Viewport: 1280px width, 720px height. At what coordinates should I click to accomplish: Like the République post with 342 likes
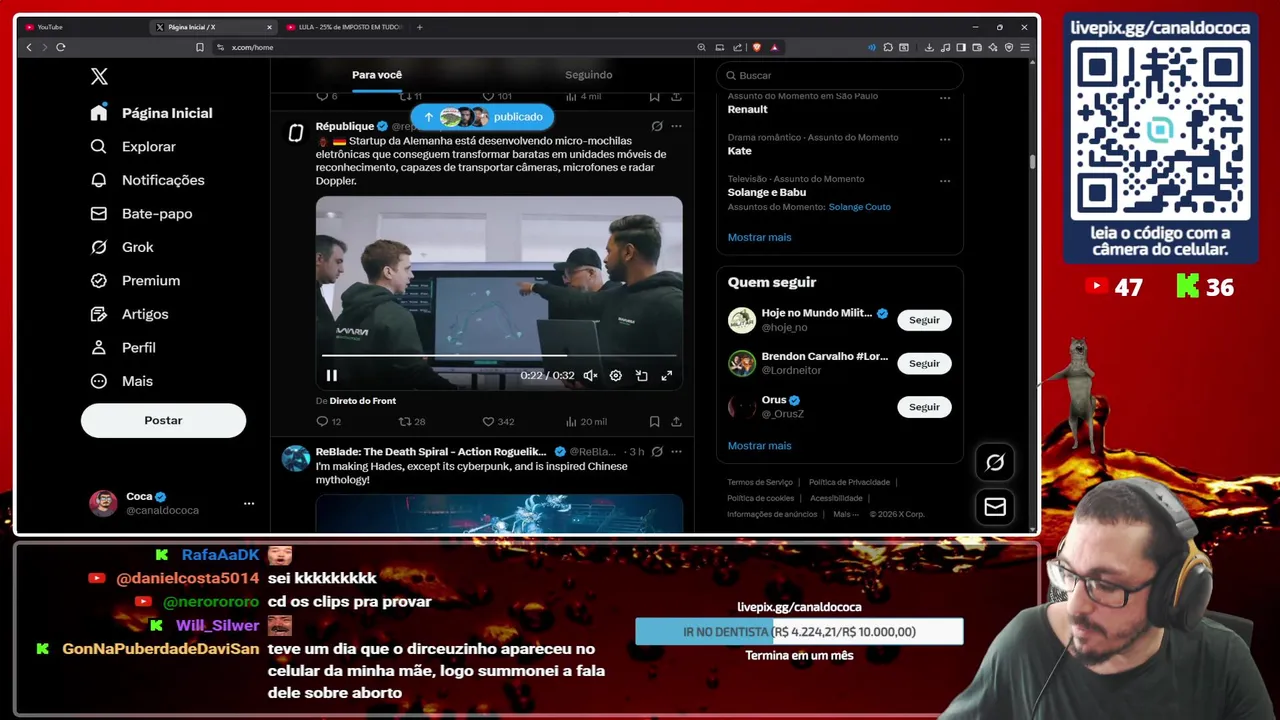[x=498, y=422]
